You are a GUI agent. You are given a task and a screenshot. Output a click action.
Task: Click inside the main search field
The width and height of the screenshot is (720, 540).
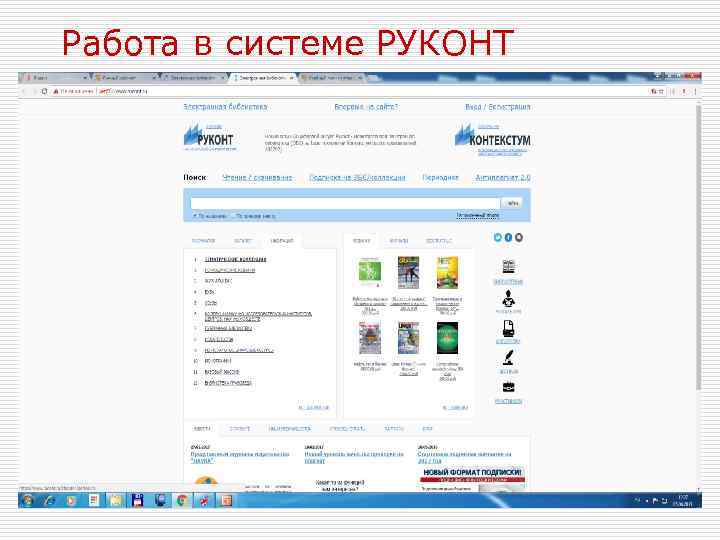point(345,203)
